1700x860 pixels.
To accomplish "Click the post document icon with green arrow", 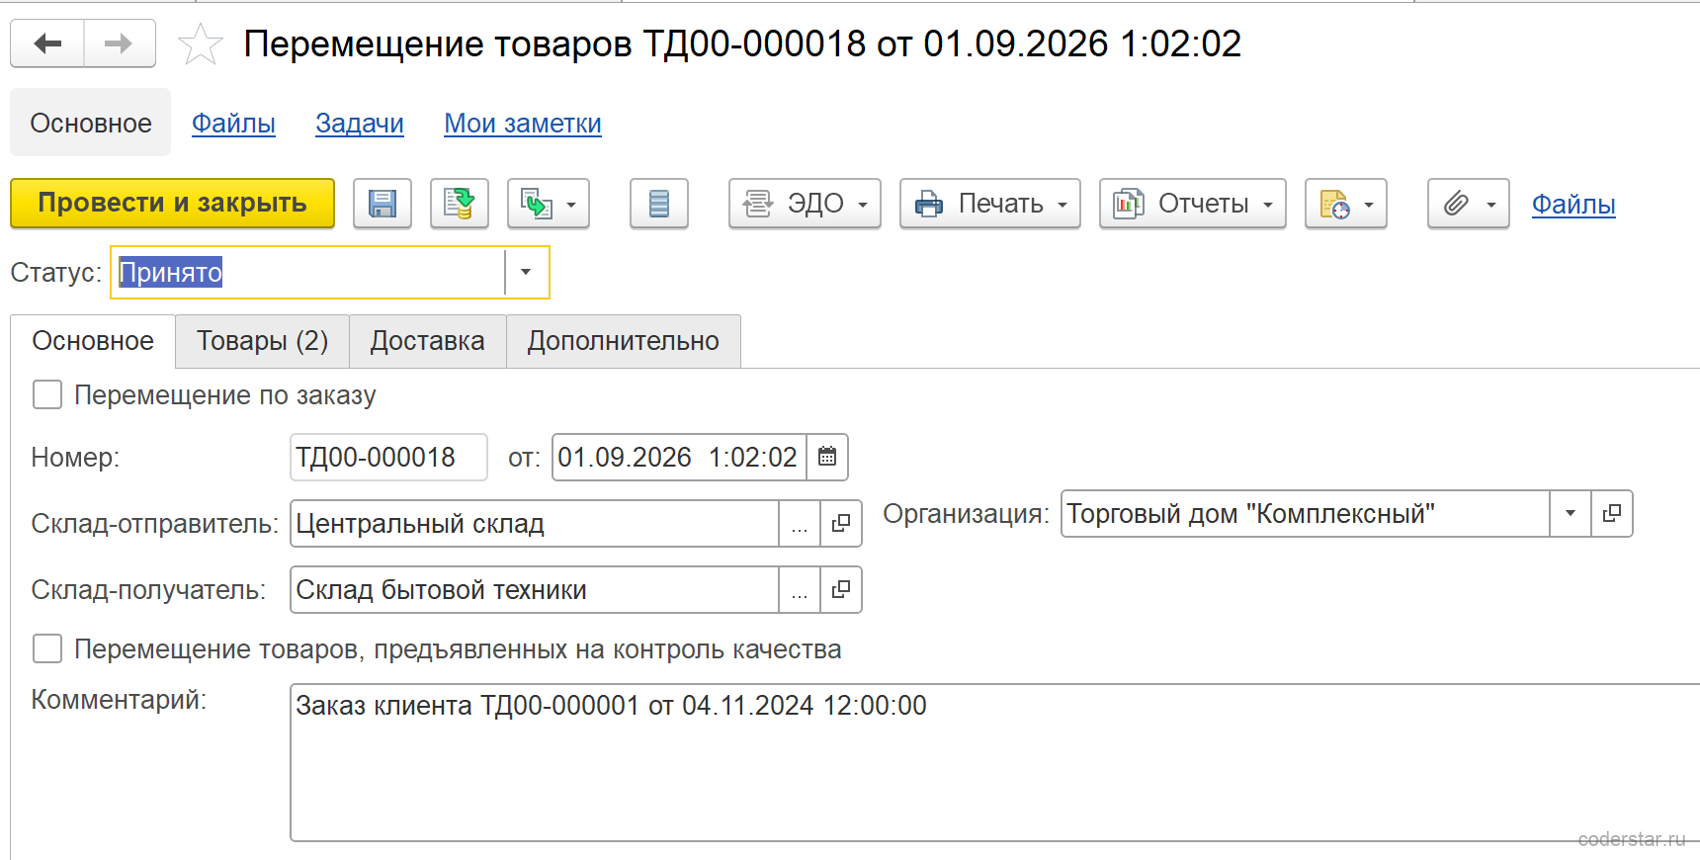I will click(459, 204).
